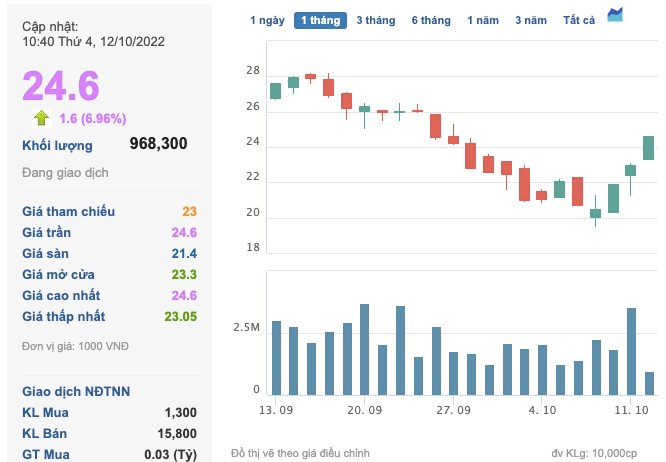Image resolution: width=666 pixels, height=462 pixels.
Task: Click the Khối lượng value 968,300
Action: coord(158,144)
